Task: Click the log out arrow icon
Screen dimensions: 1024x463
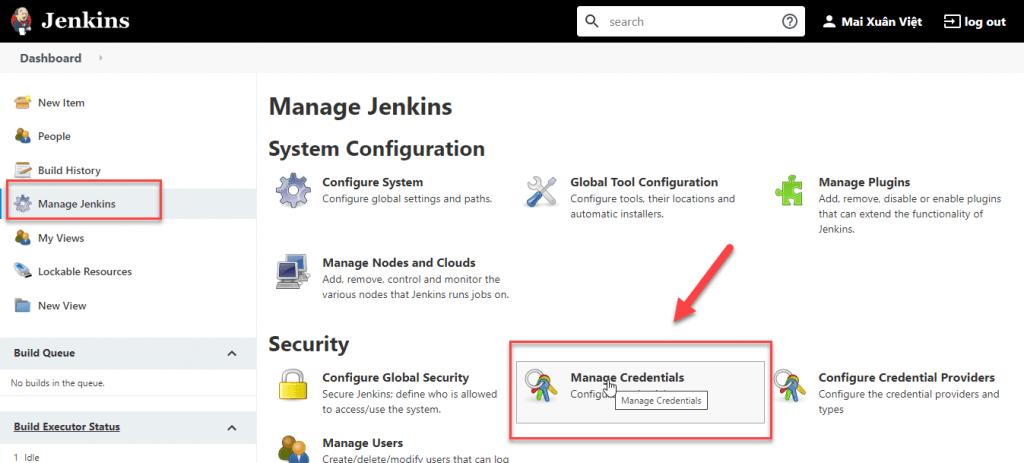Action: coord(952,22)
